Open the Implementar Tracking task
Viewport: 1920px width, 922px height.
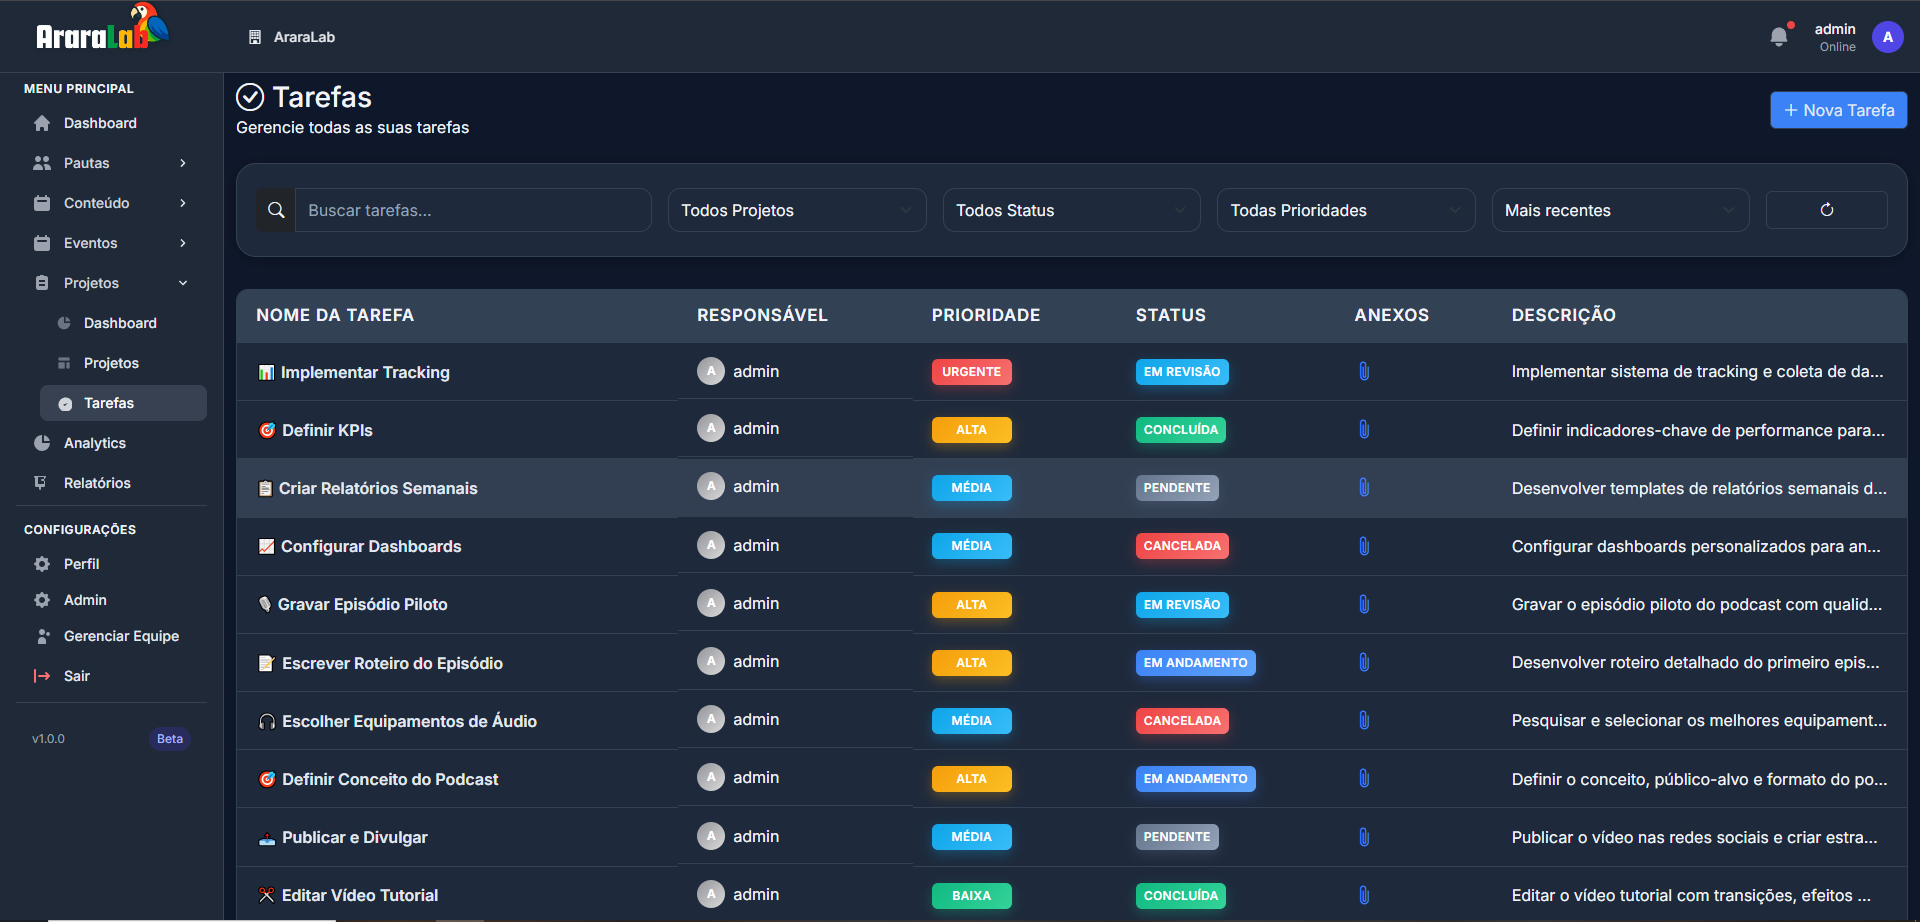(x=365, y=372)
